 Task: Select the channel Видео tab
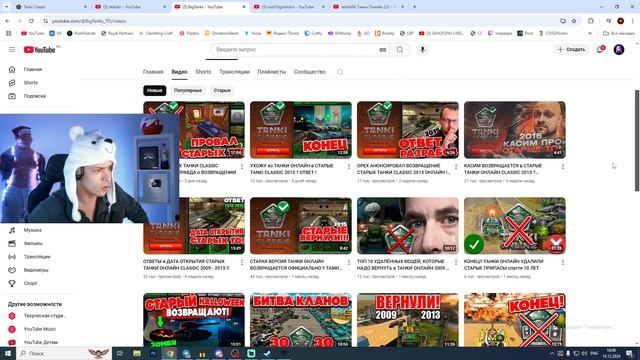point(179,72)
